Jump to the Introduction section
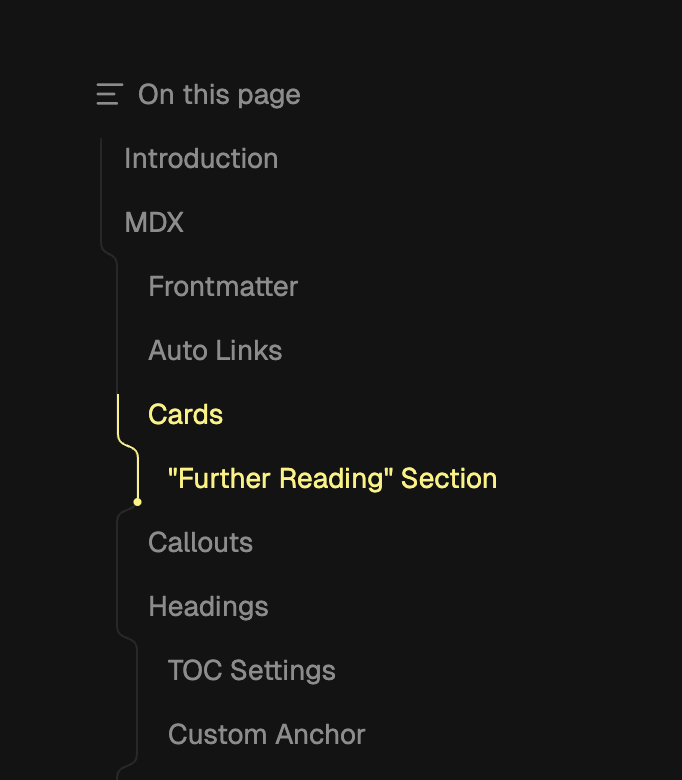The width and height of the screenshot is (682, 780). [x=201, y=159]
